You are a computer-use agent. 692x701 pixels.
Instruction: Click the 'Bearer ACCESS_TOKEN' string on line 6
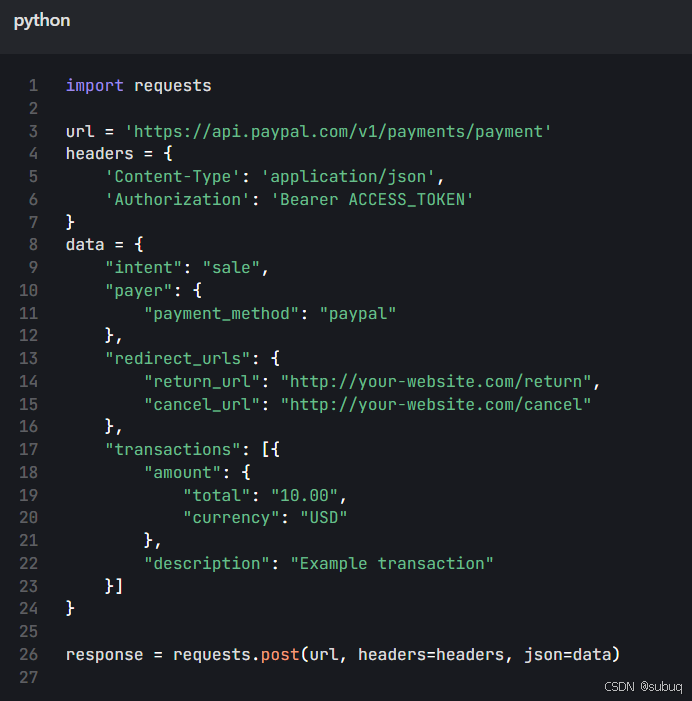click(372, 199)
